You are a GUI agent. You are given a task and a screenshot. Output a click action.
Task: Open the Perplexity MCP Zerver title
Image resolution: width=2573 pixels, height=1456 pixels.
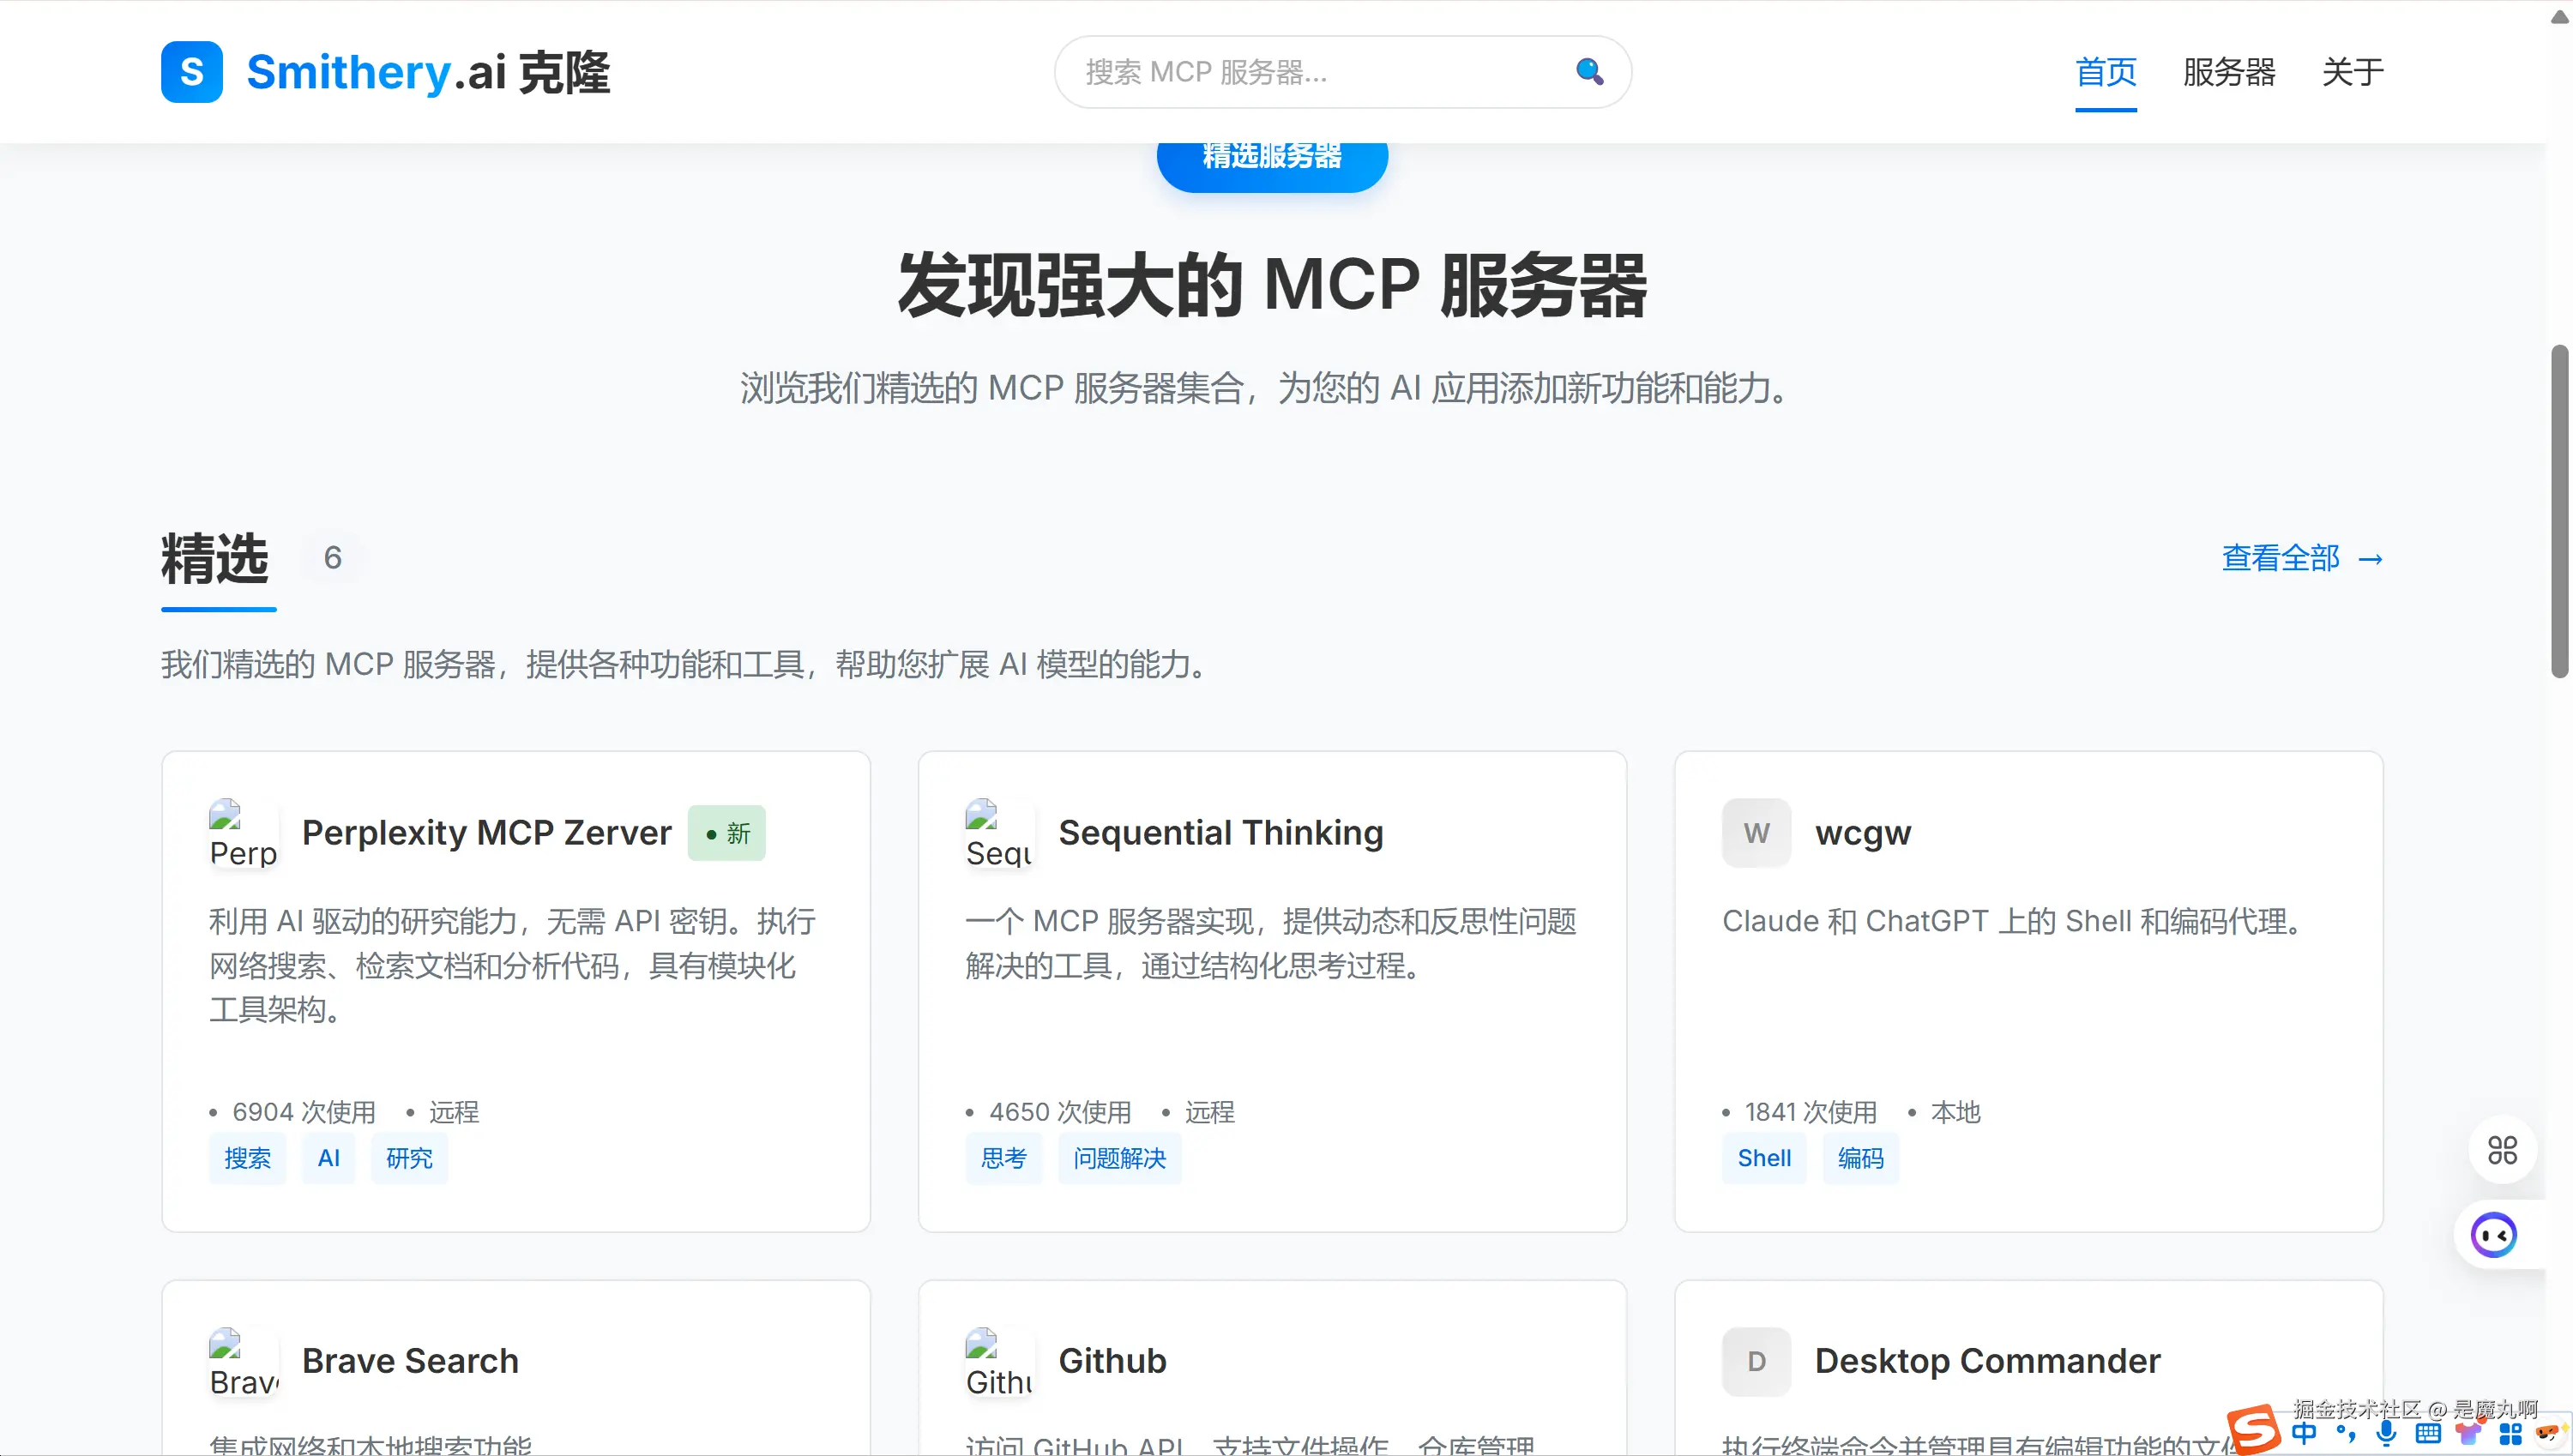pyautogui.click(x=487, y=833)
